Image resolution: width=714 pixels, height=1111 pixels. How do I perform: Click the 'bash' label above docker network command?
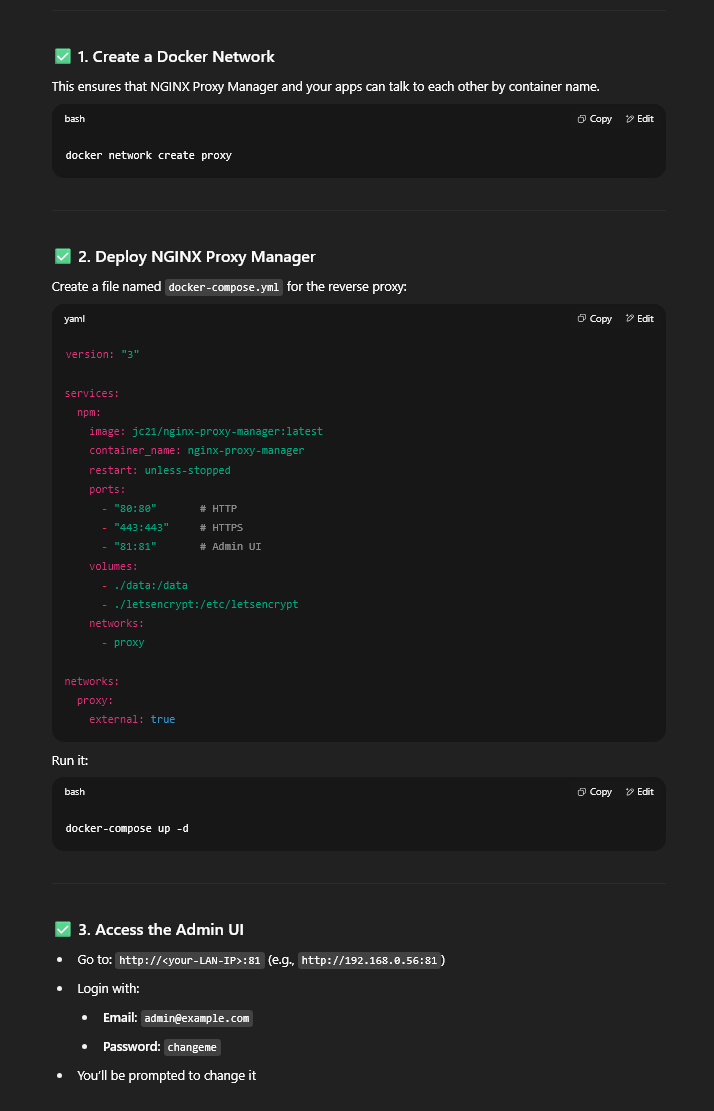pos(74,119)
